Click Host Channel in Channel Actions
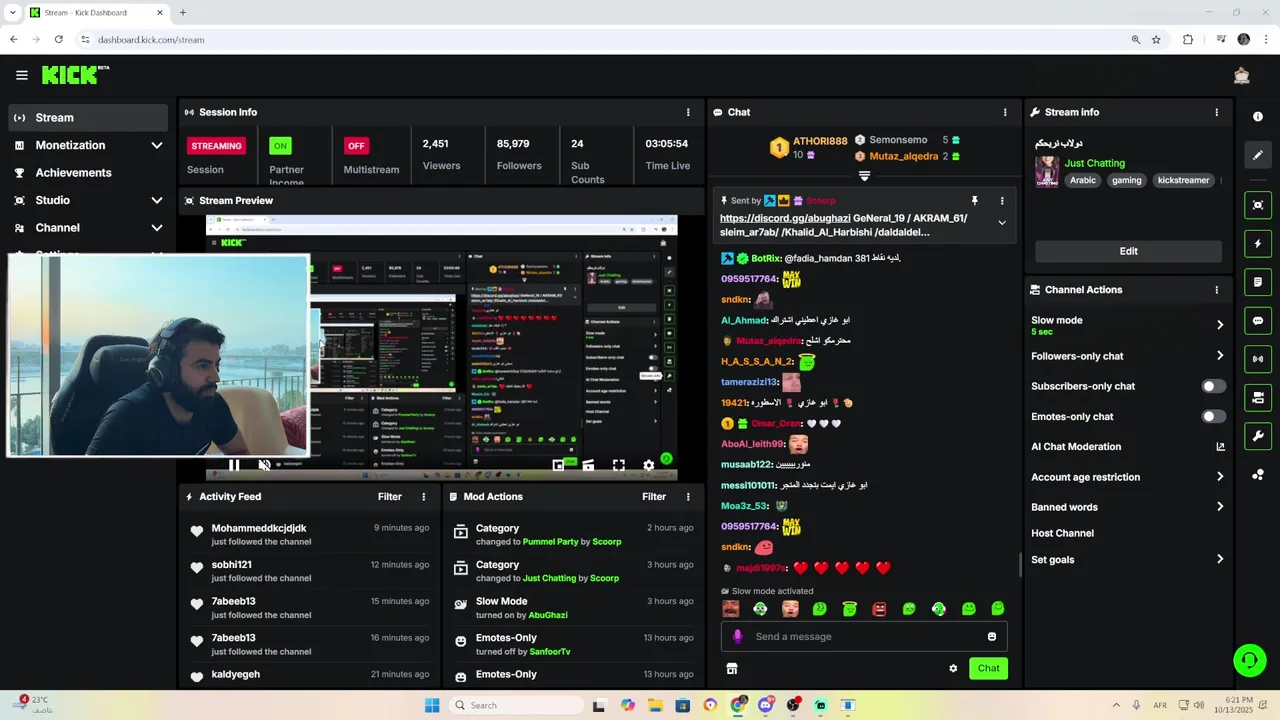 [x=1062, y=534]
